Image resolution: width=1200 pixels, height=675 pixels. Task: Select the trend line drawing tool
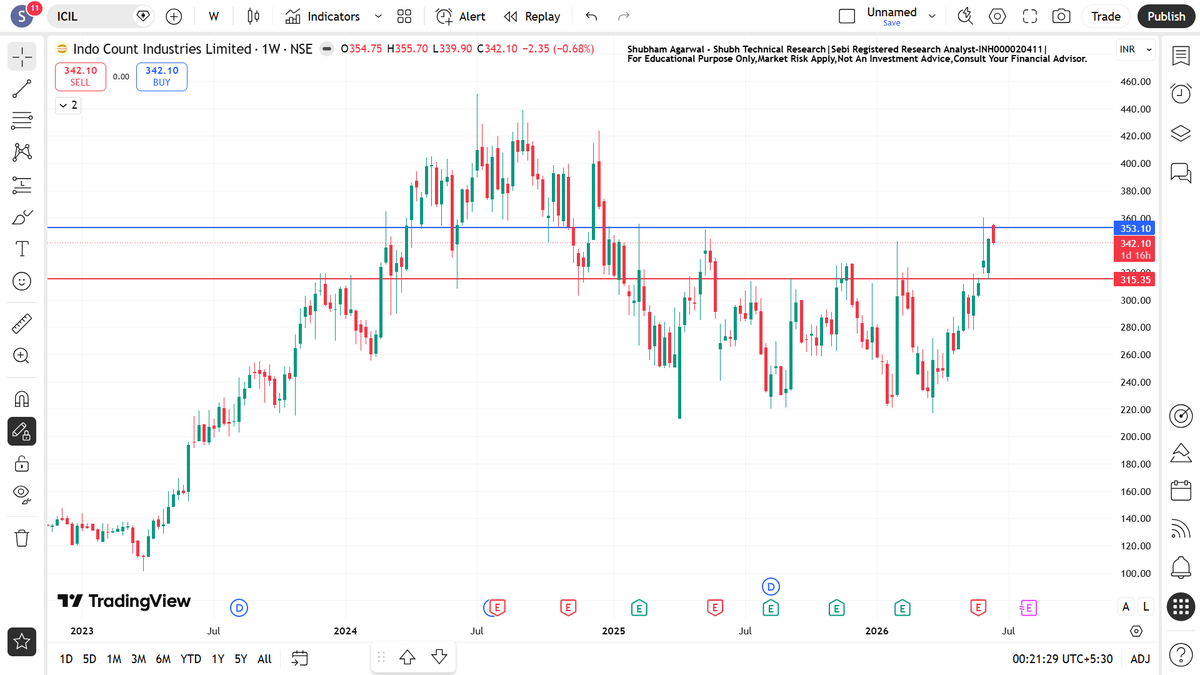[x=22, y=89]
